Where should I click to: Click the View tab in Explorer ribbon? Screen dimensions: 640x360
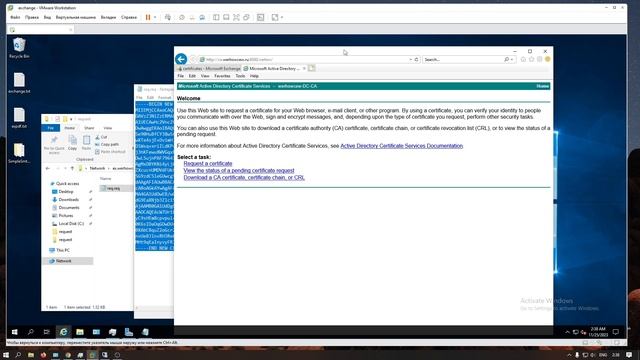click(107, 128)
